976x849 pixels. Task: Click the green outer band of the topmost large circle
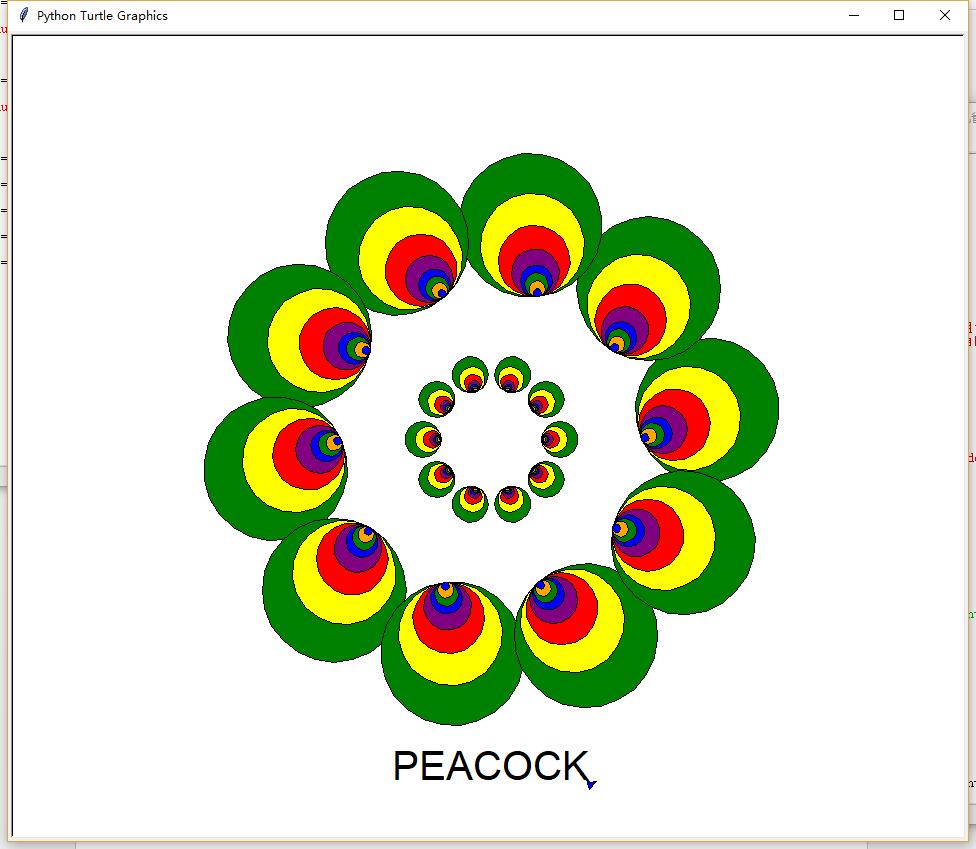click(x=530, y=172)
